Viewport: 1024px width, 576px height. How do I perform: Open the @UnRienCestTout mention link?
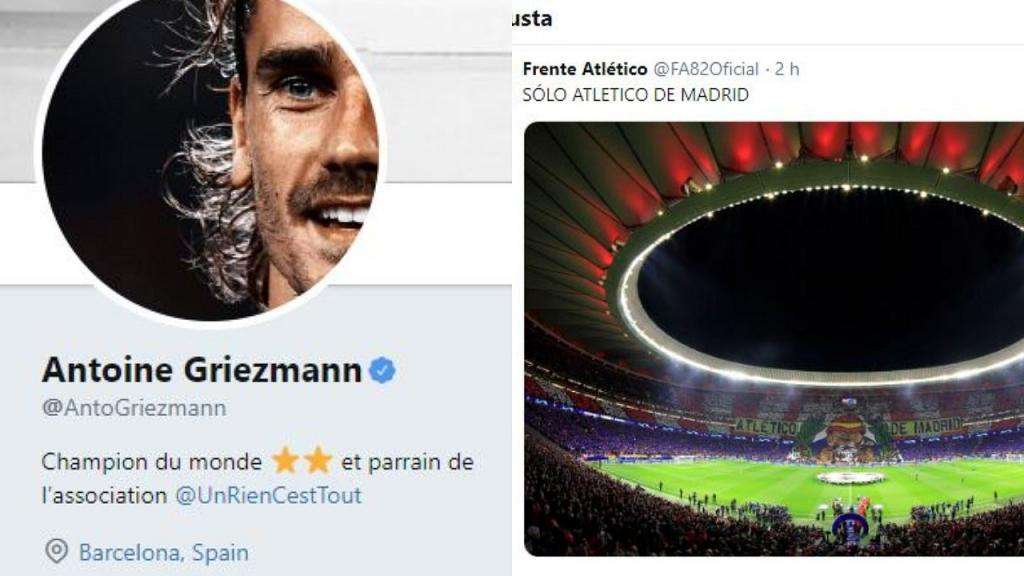268,496
